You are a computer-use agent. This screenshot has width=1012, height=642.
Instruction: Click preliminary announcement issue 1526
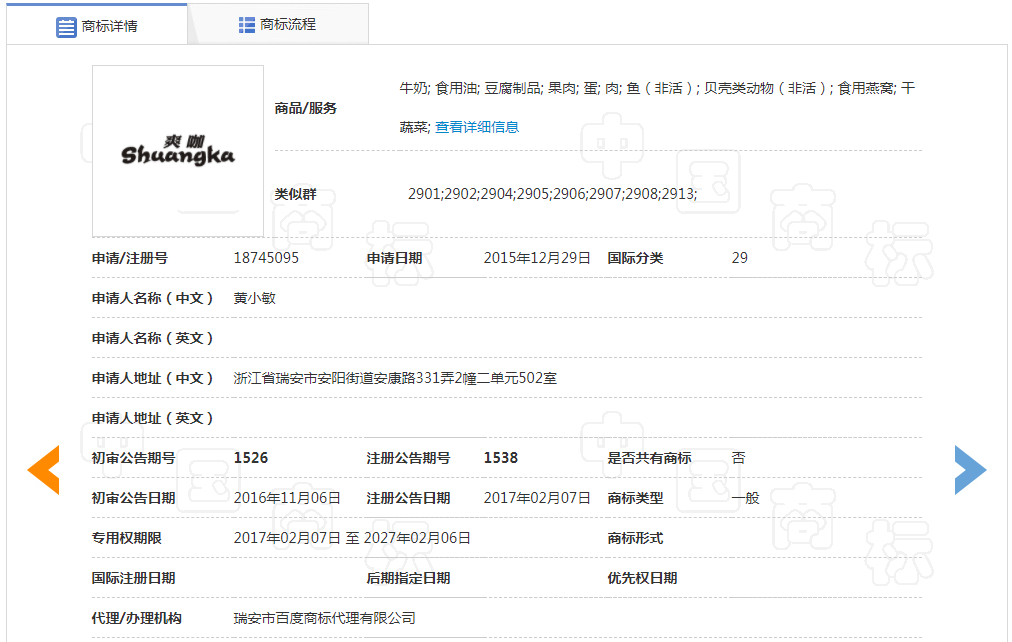[x=250, y=458]
